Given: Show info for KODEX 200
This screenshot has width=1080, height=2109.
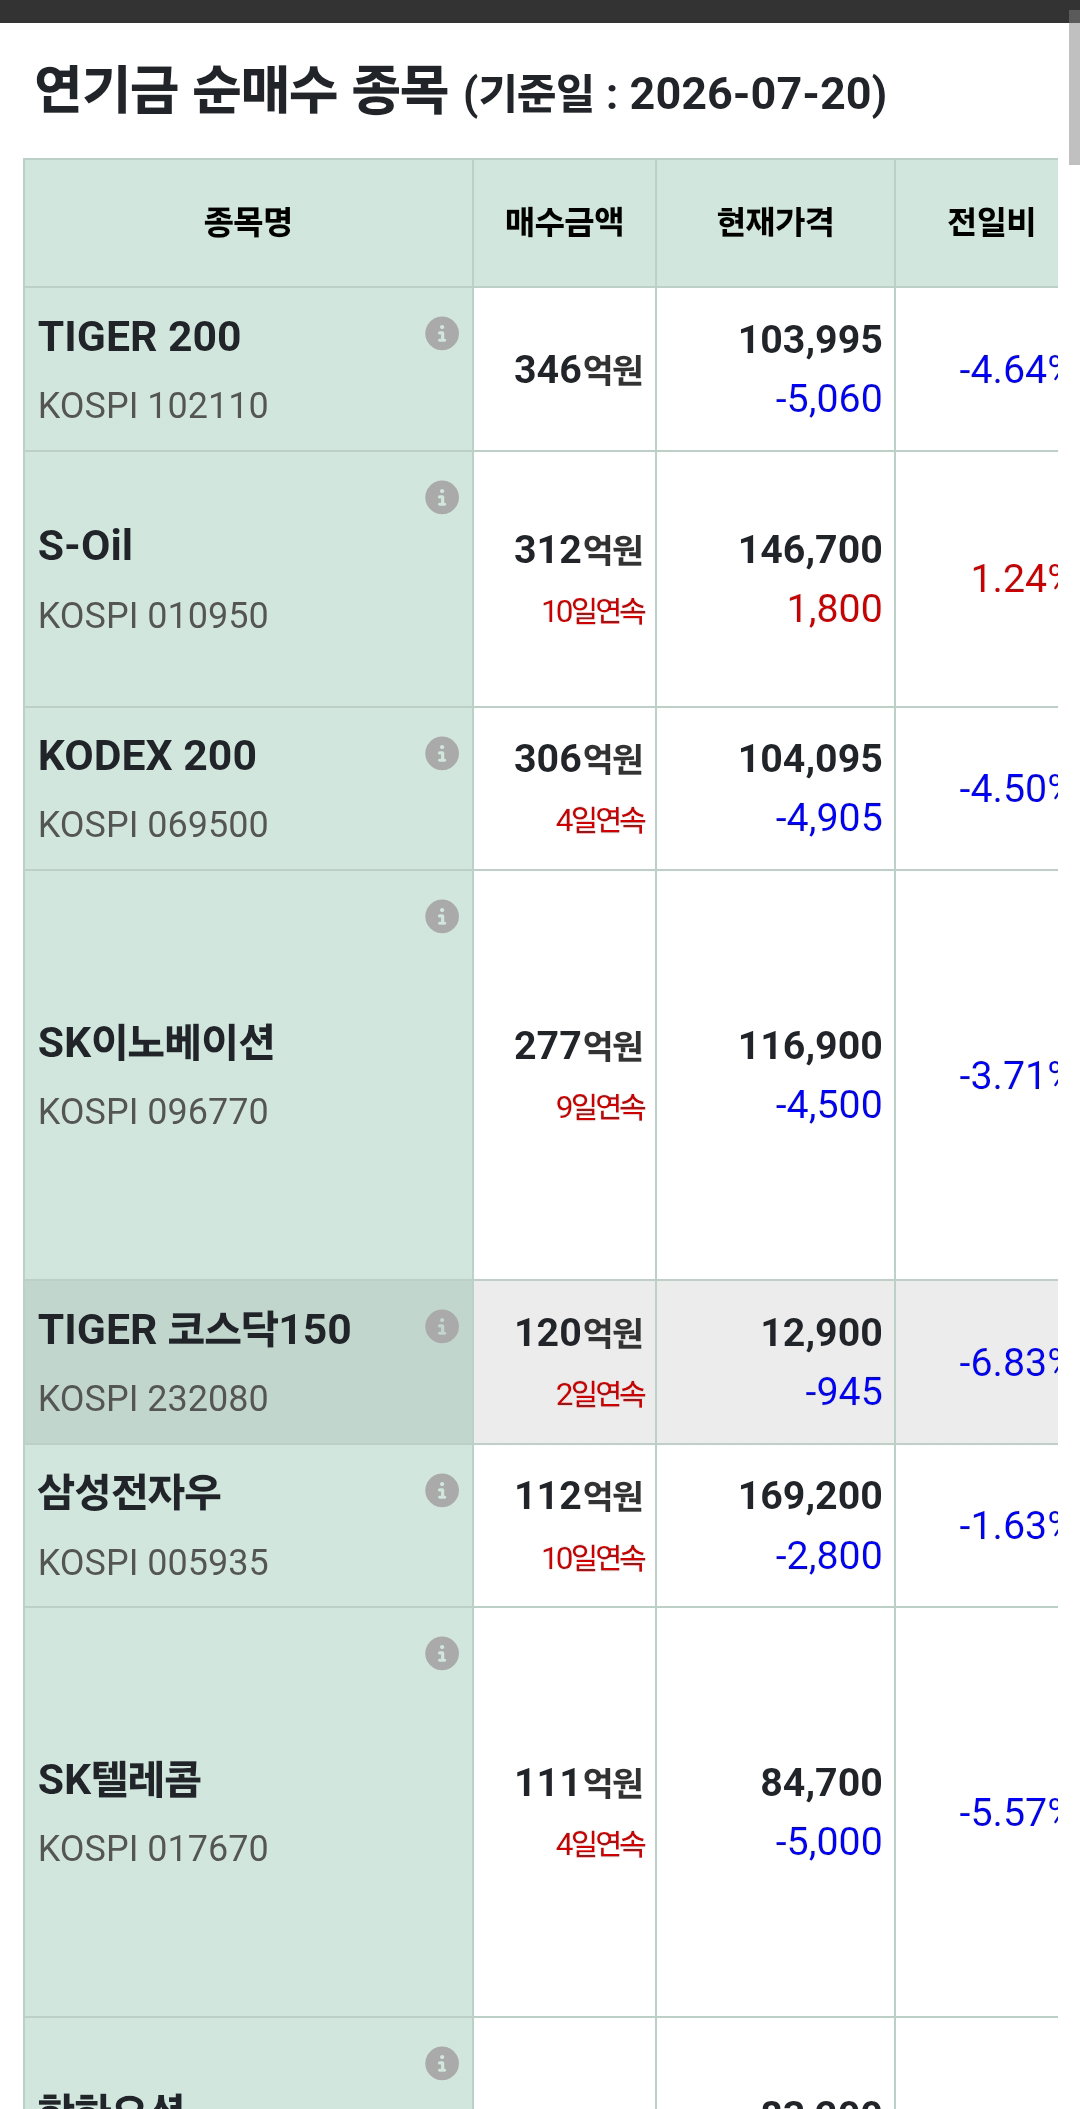Looking at the screenshot, I should click(442, 753).
